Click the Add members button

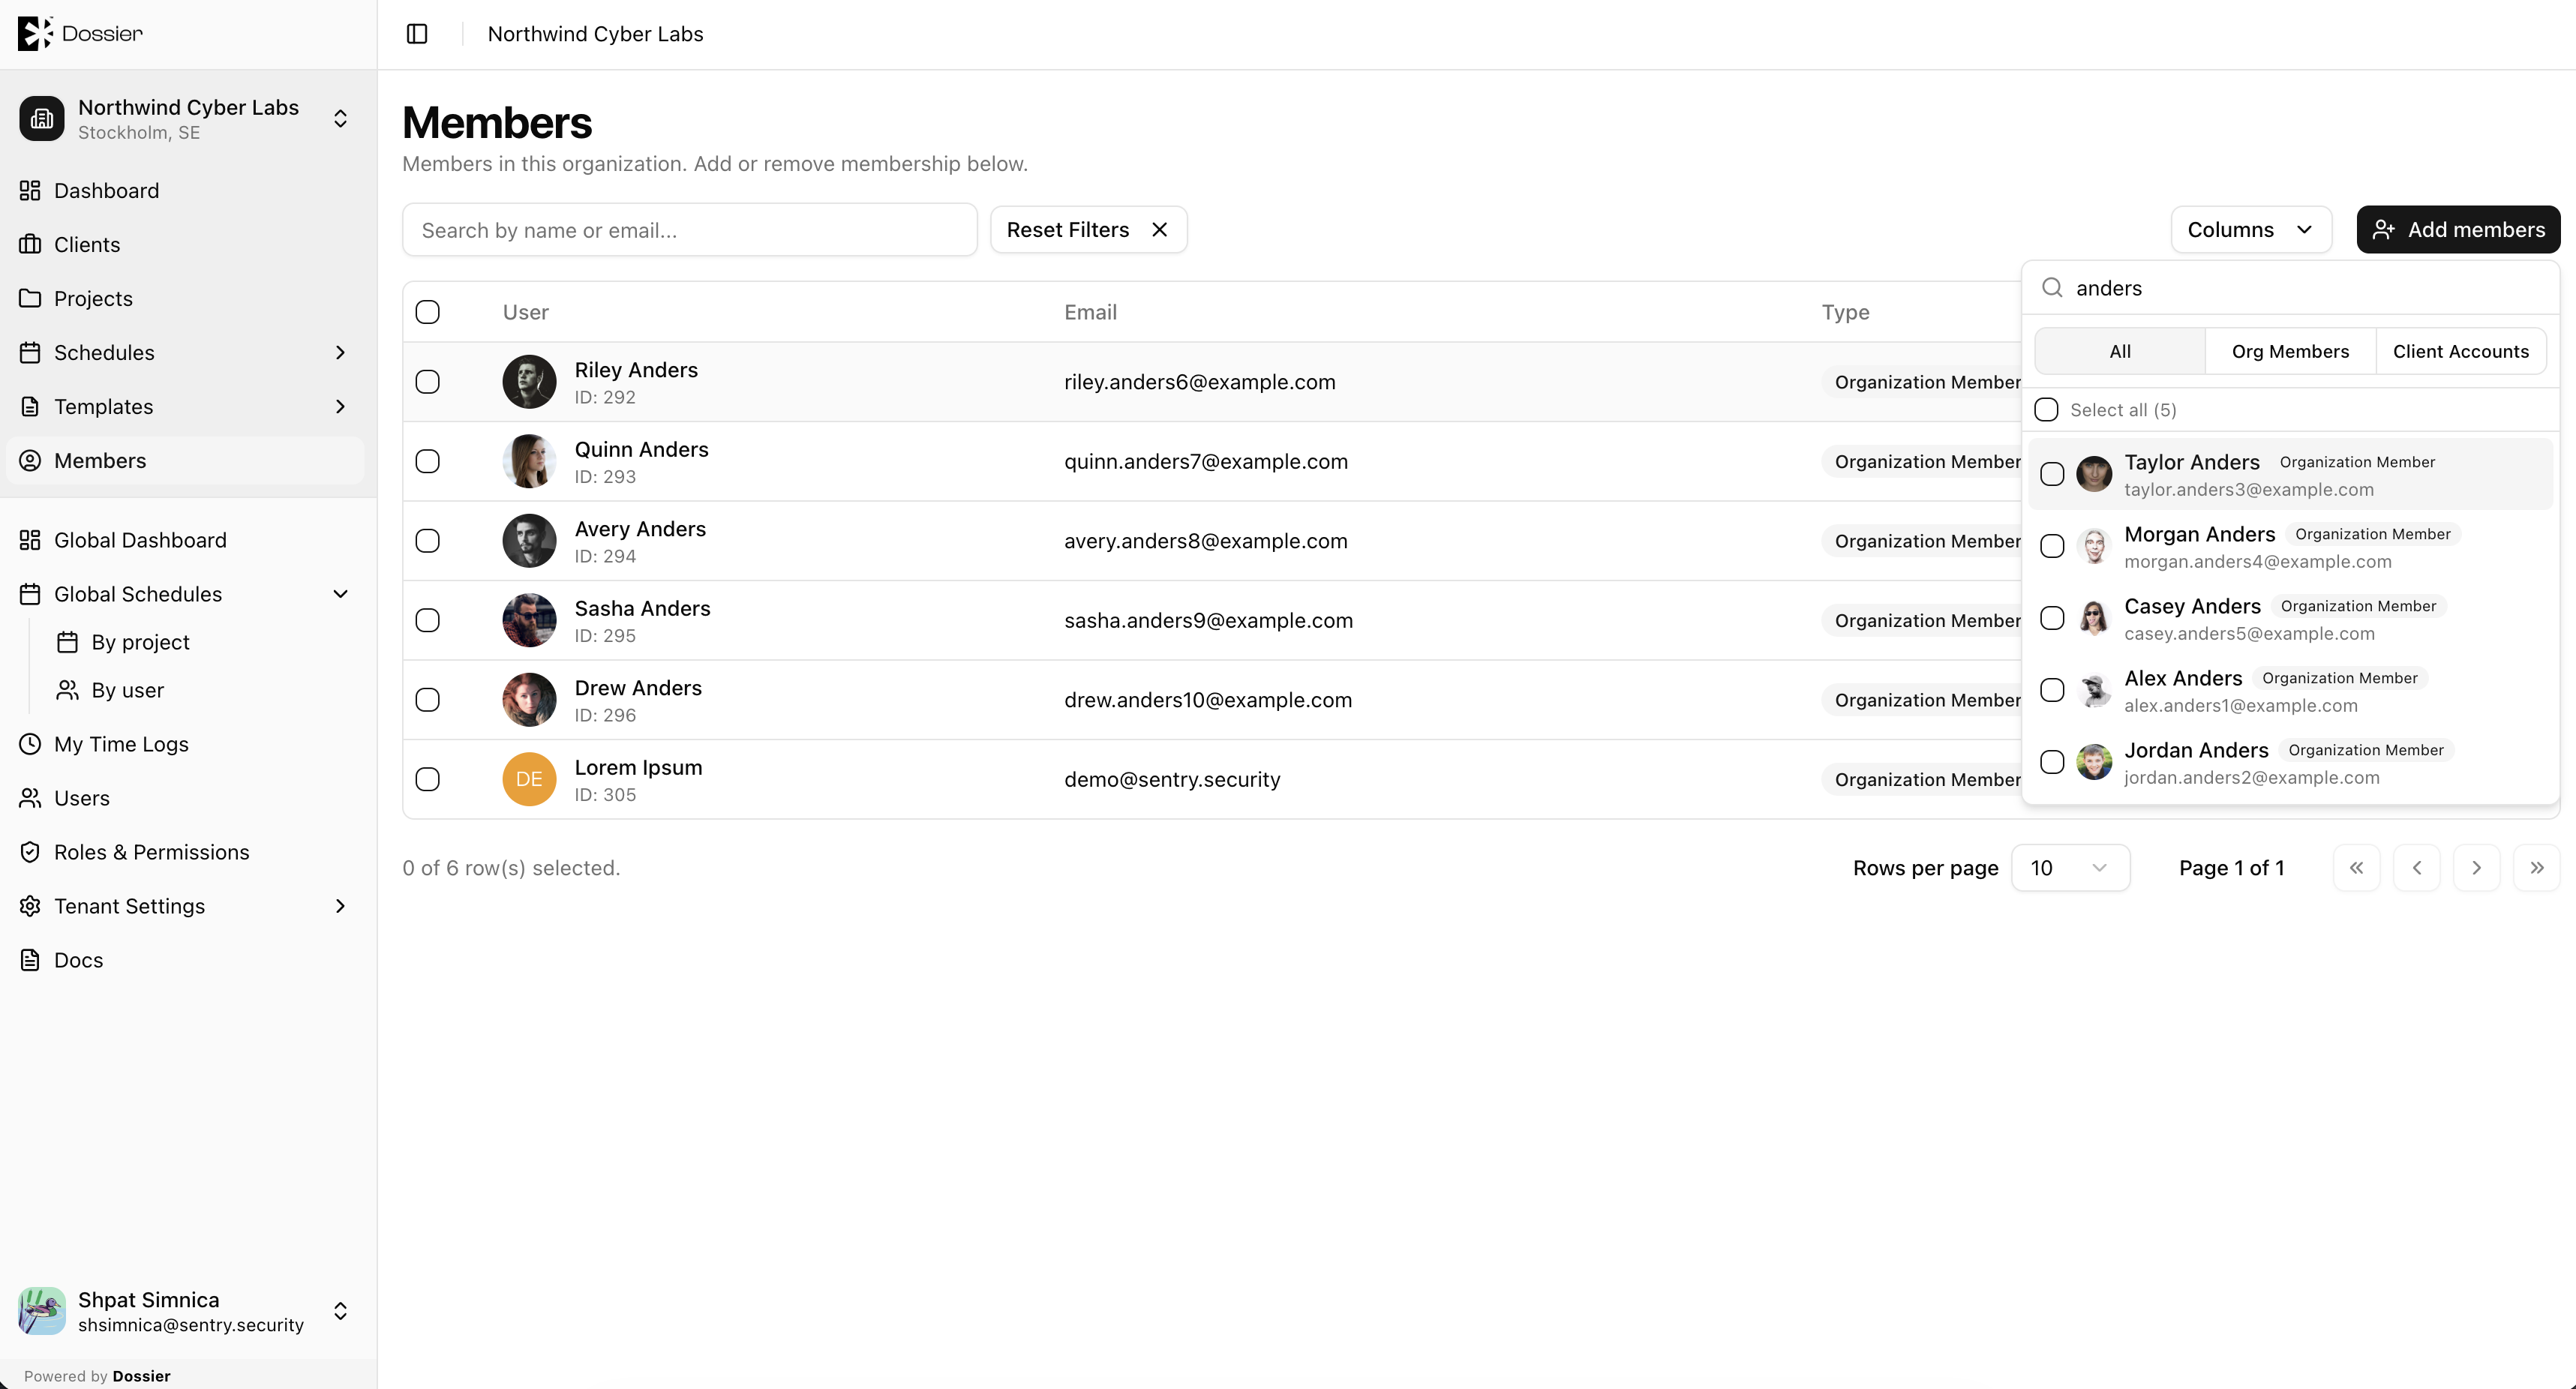2458,230
